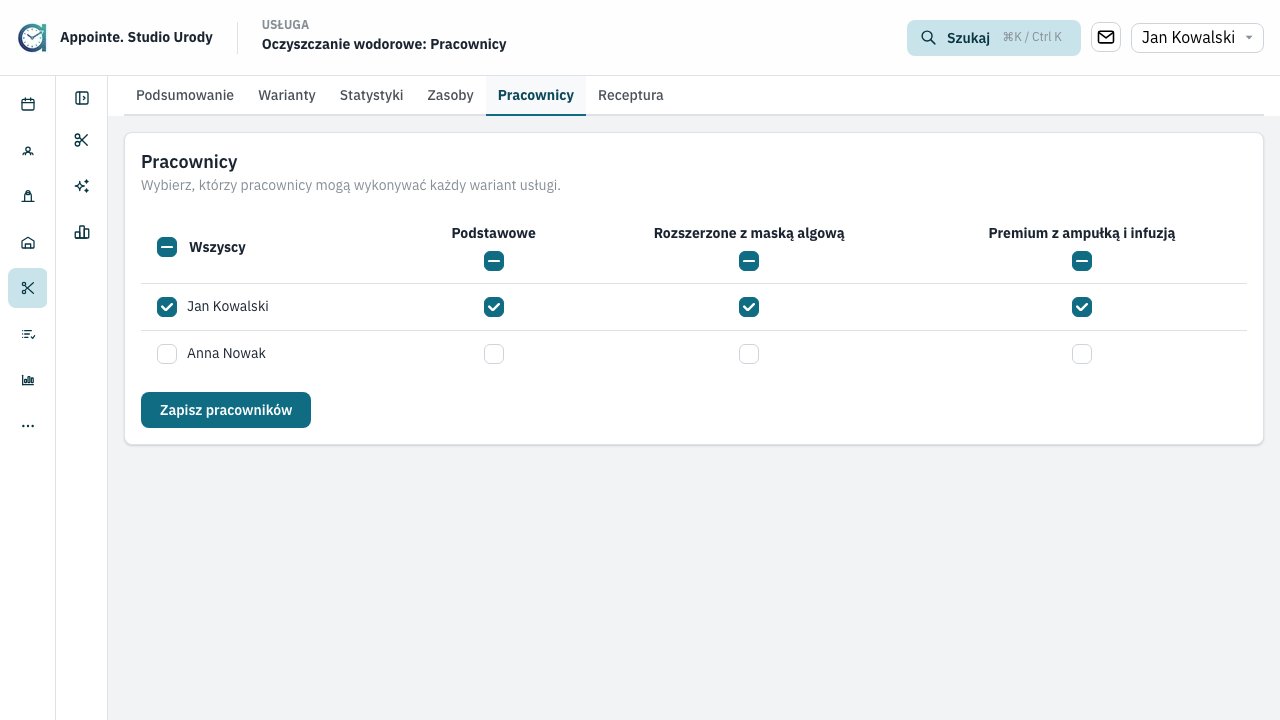Open the three-dots more menu in sidebar
Image resolution: width=1280 pixels, height=720 pixels.
pyautogui.click(x=28, y=426)
